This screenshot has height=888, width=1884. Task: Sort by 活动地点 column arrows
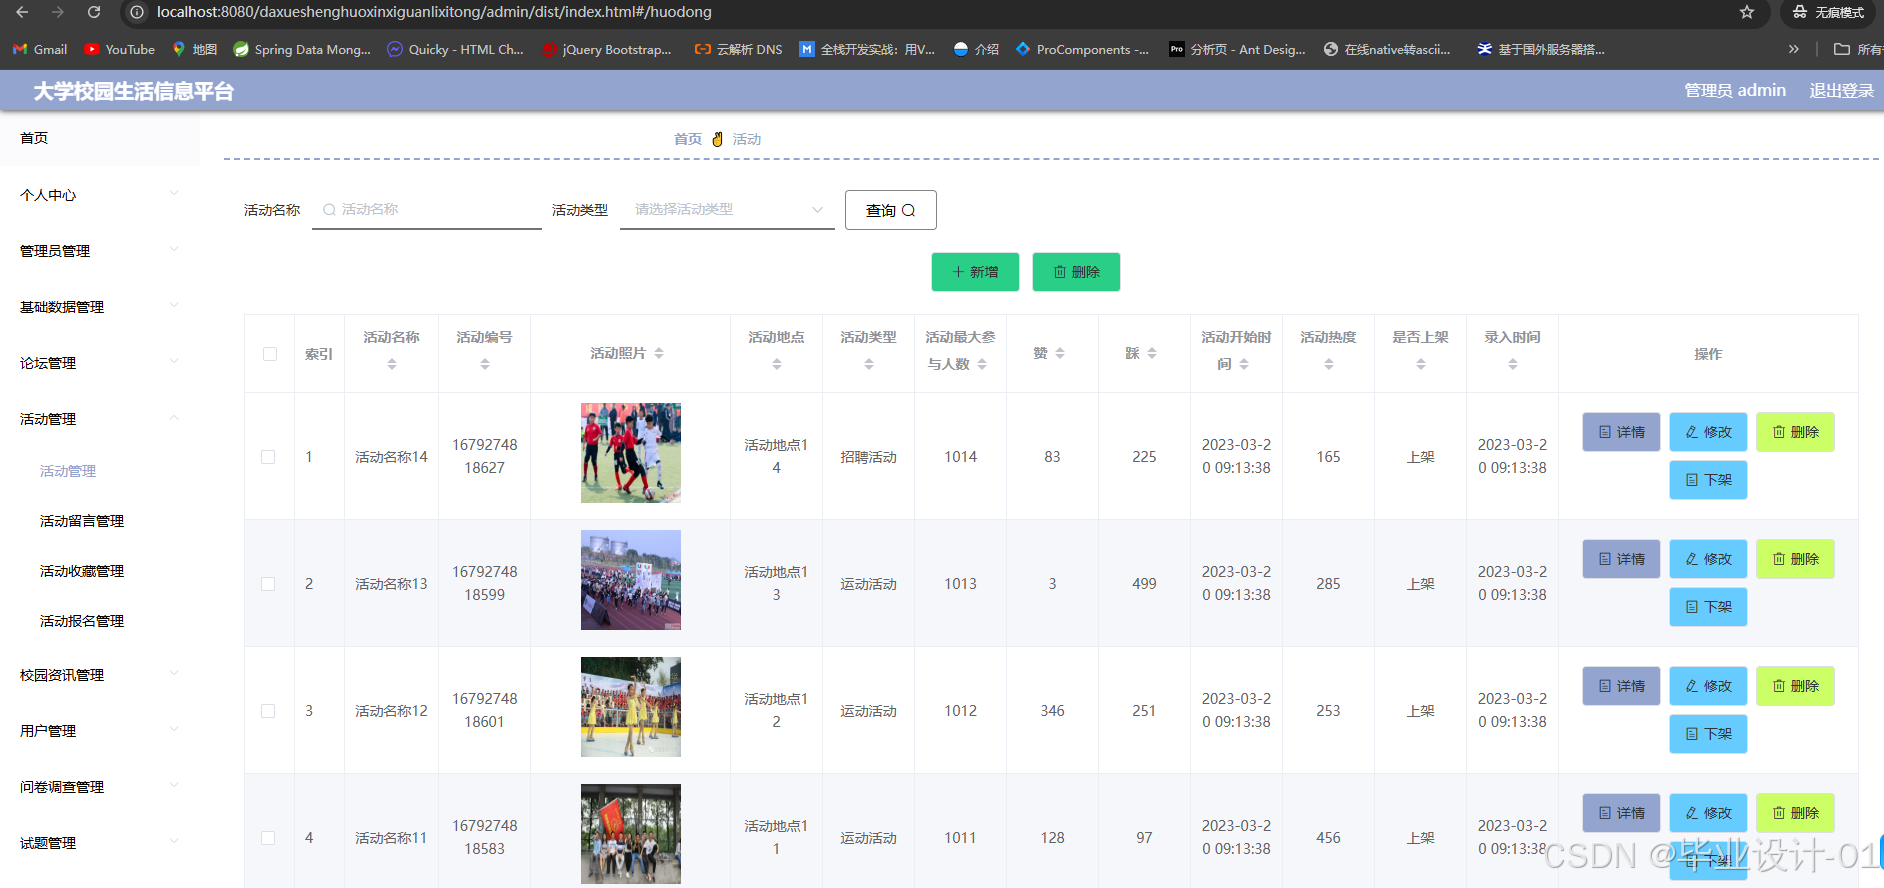777,365
